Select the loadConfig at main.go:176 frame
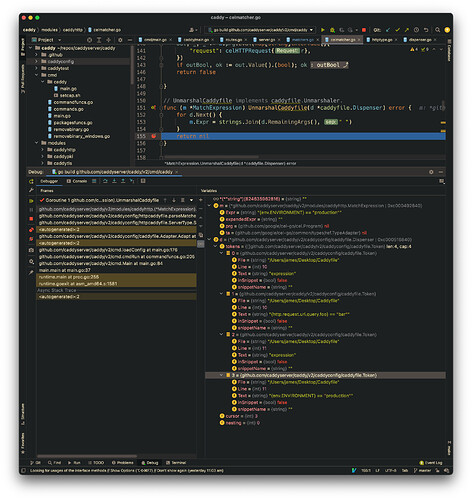 [x=116, y=250]
